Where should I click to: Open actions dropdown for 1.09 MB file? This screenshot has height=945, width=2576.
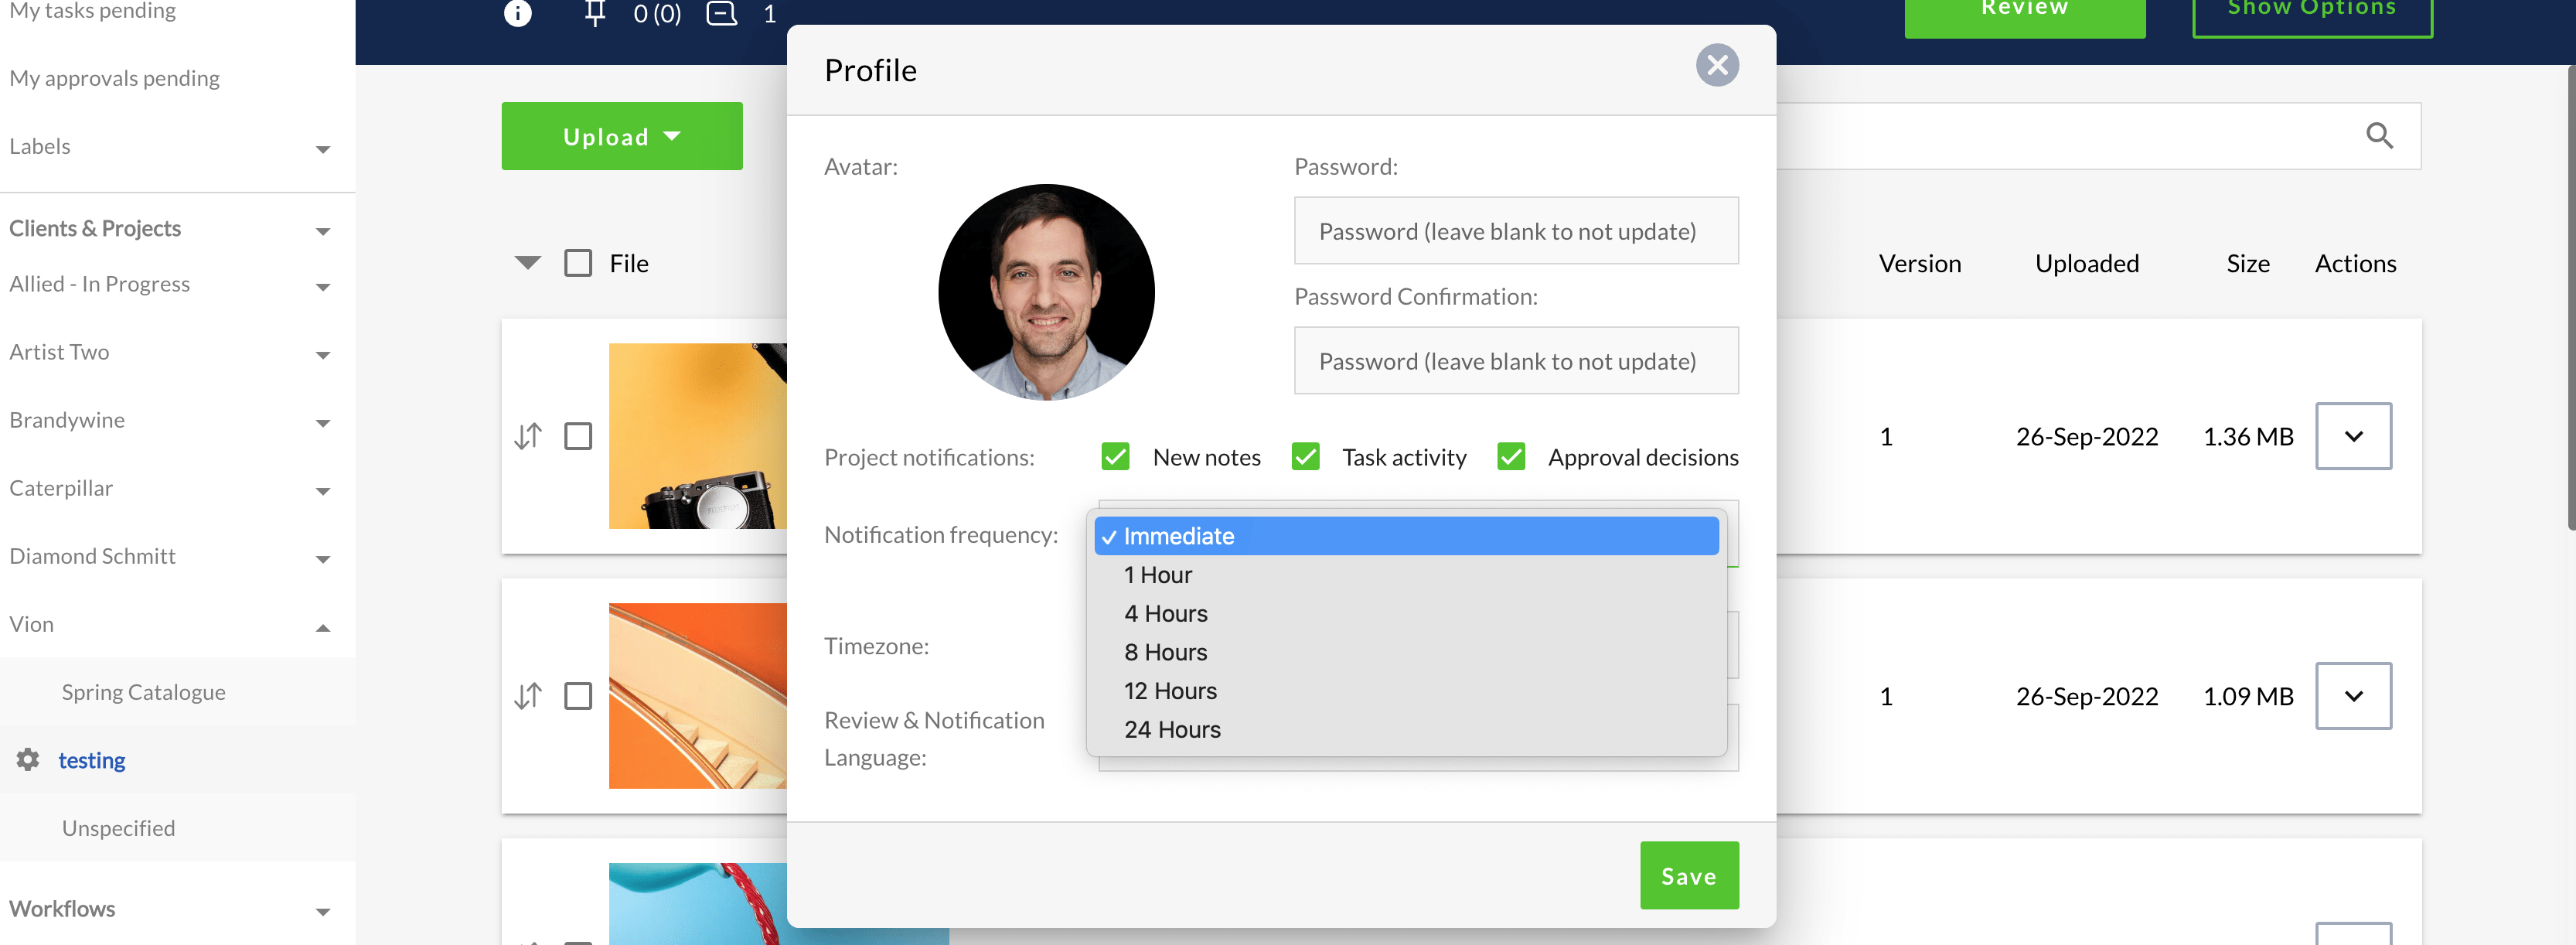pos(2353,696)
